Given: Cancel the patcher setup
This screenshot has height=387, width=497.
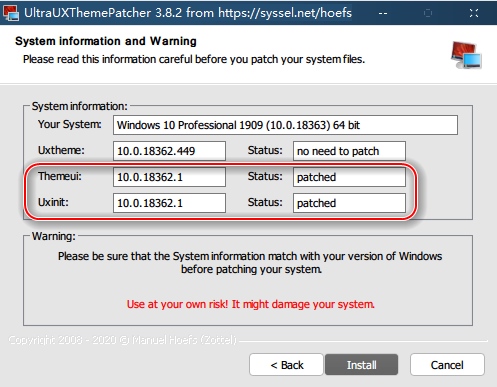Looking at the screenshot, I should pos(447,365).
